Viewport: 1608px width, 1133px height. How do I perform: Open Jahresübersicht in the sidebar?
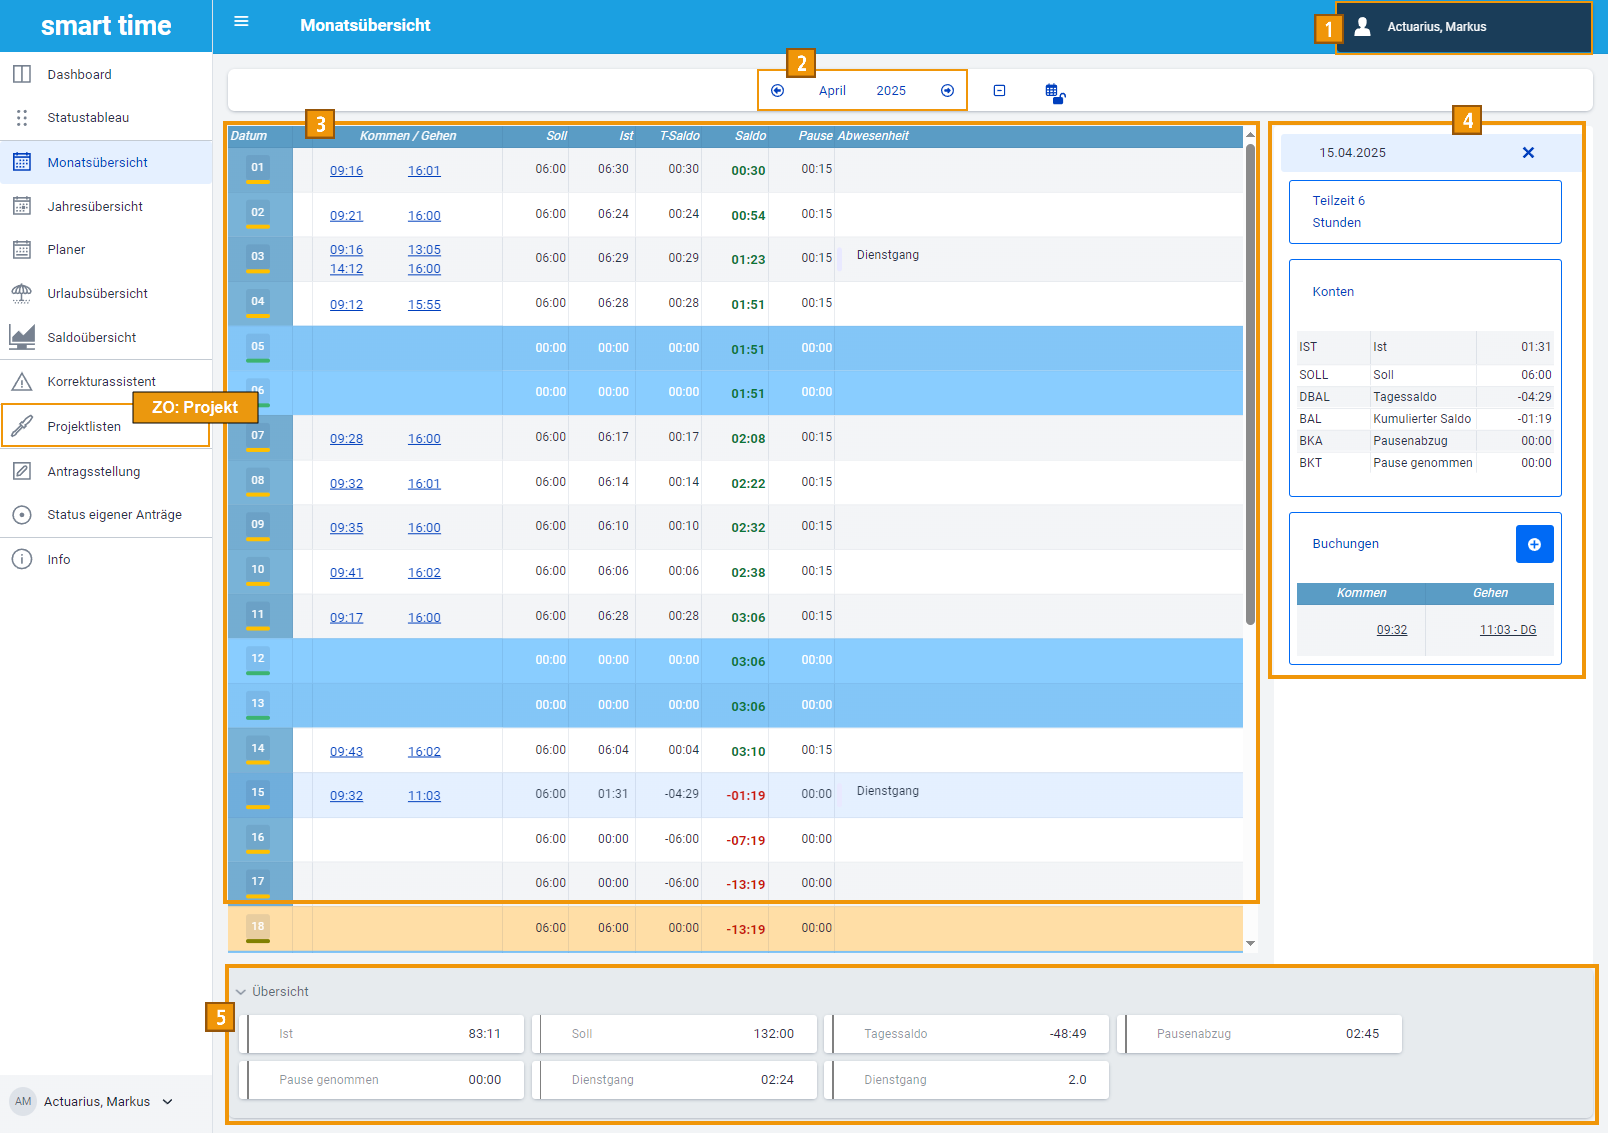pos(95,207)
